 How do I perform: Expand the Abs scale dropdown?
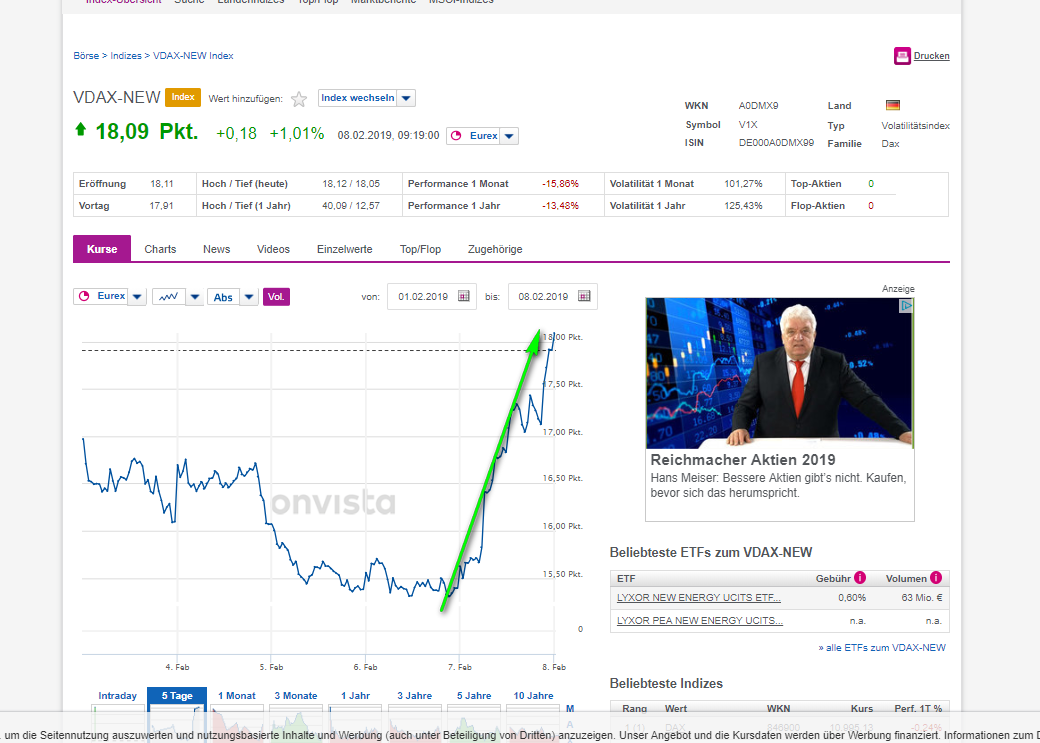(249, 297)
